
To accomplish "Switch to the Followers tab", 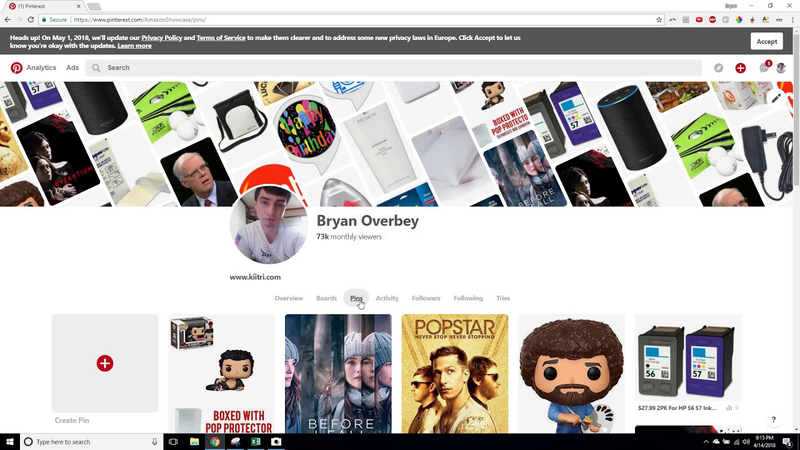I will [x=426, y=298].
